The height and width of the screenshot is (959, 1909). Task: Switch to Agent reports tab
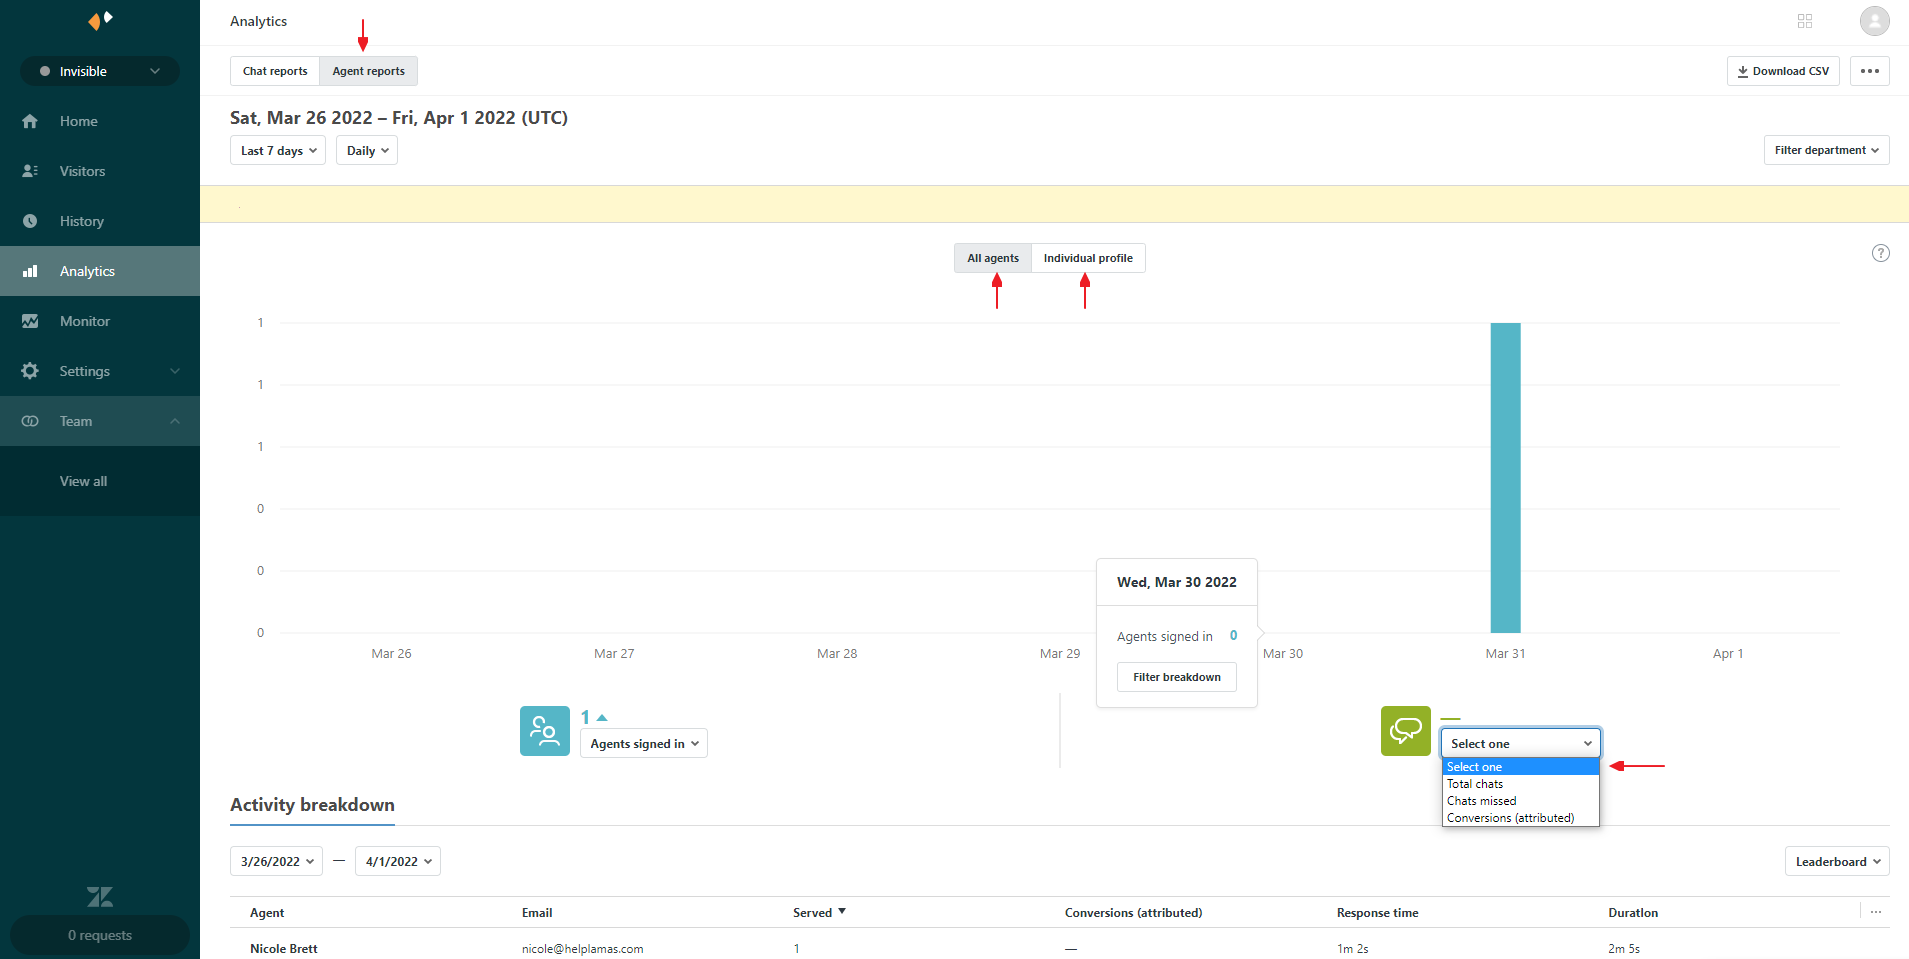click(x=369, y=71)
